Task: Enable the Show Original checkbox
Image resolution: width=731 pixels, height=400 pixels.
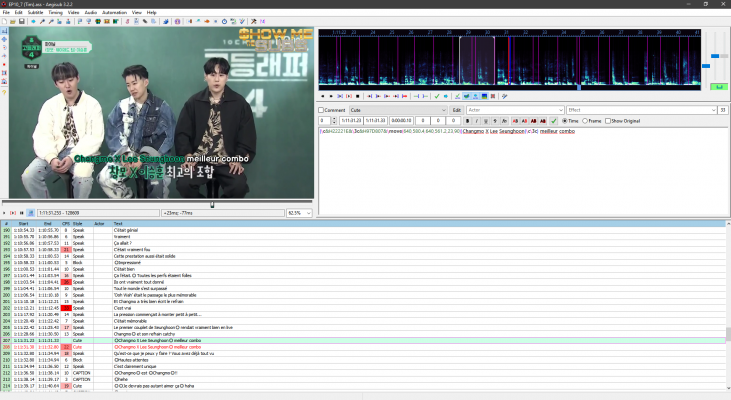Action: pyautogui.click(x=608, y=121)
